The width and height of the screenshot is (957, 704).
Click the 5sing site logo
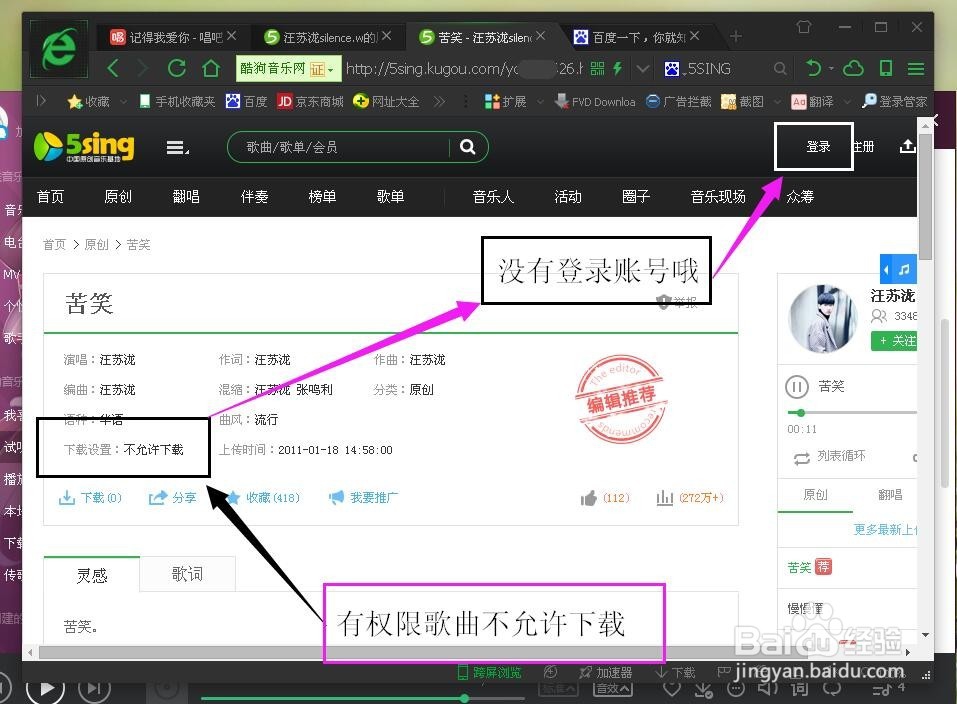[84, 147]
